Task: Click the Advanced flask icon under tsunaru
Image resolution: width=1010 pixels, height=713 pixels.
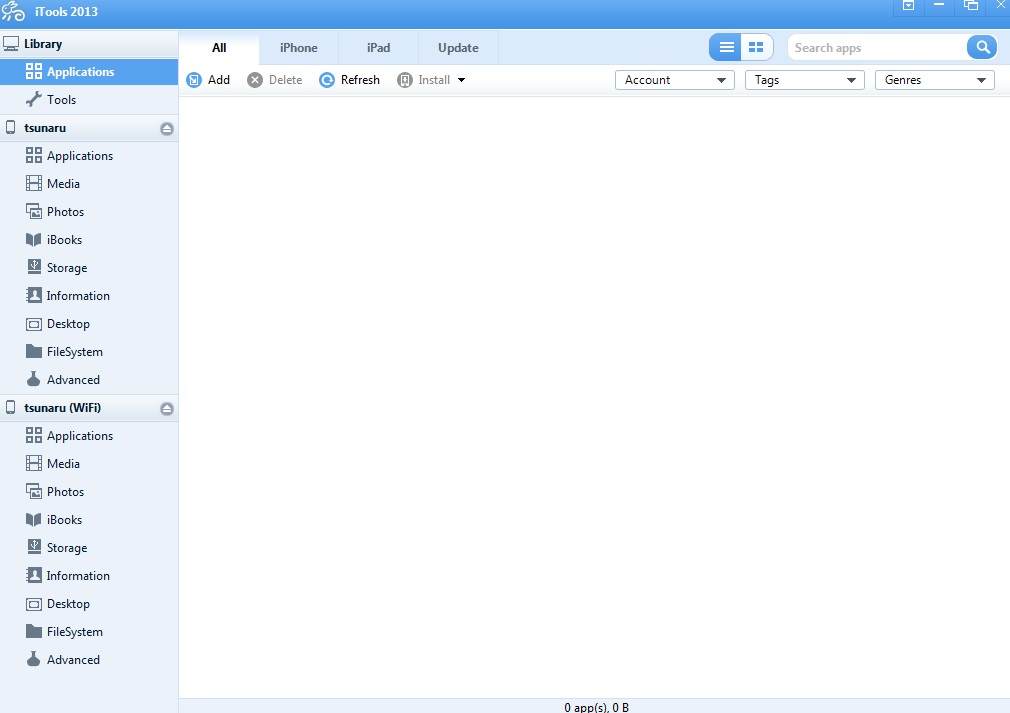Action: (33, 379)
